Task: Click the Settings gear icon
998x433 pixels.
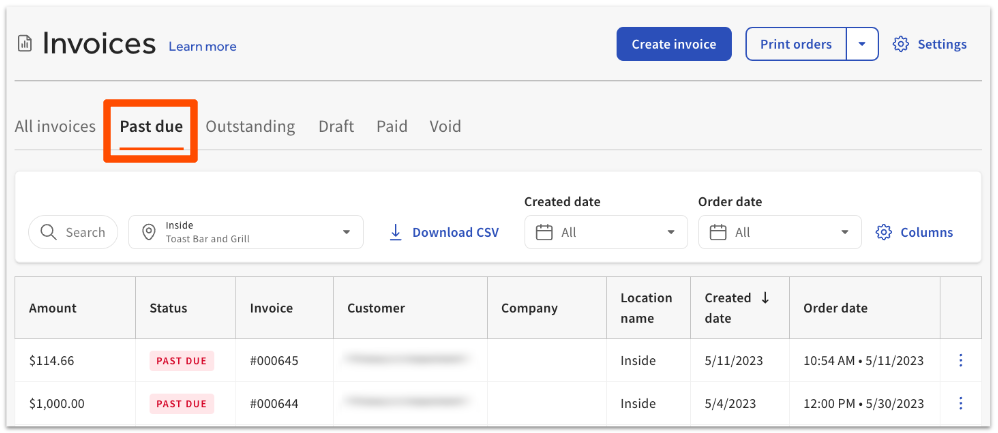Action: click(x=900, y=45)
